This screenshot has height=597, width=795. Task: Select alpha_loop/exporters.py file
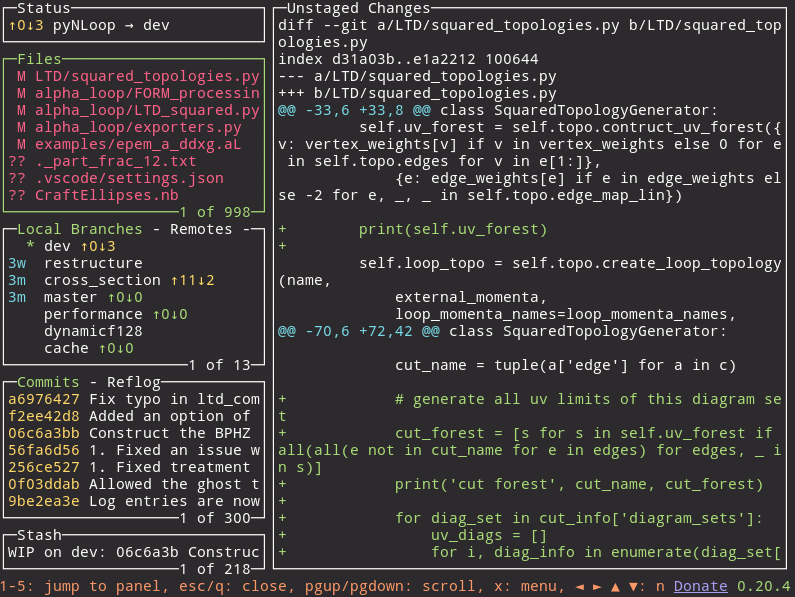click(134, 127)
